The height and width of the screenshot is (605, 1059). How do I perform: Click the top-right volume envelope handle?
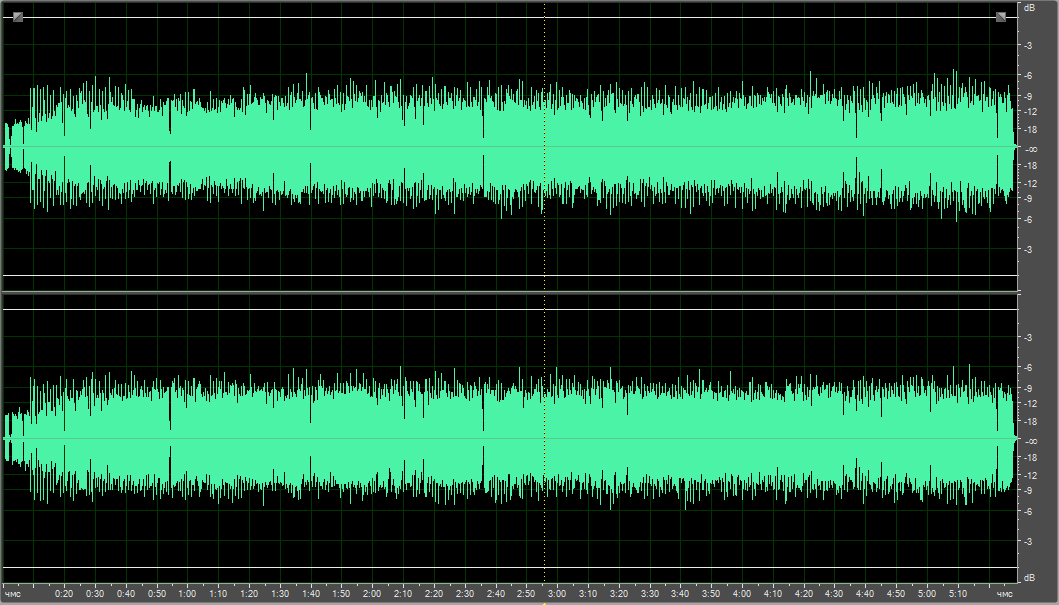pyautogui.click(x=1000, y=17)
